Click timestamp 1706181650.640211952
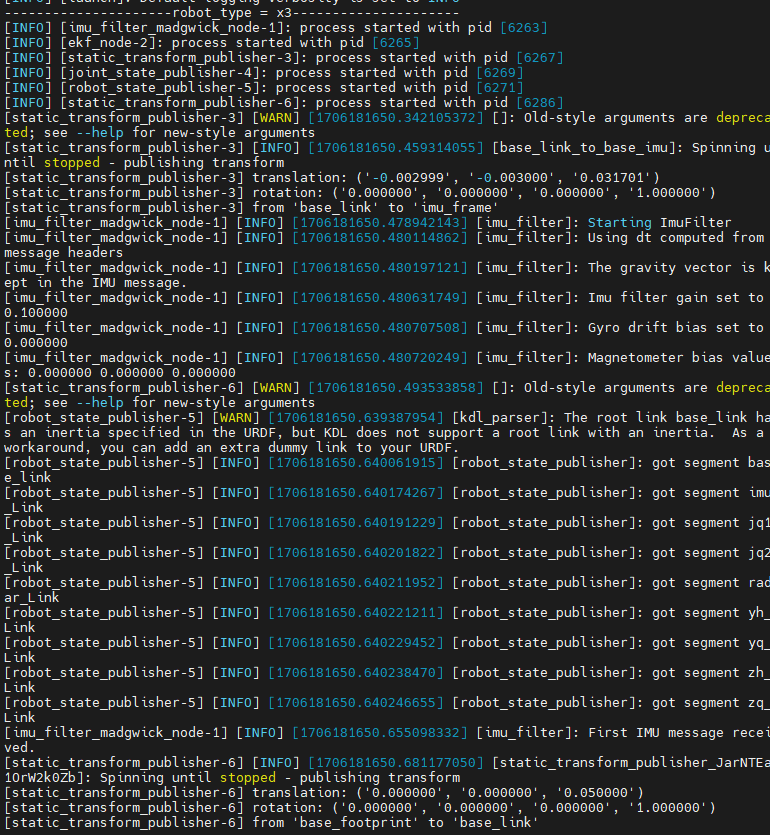This screenshot has height=835, width=770. (356, 583)
